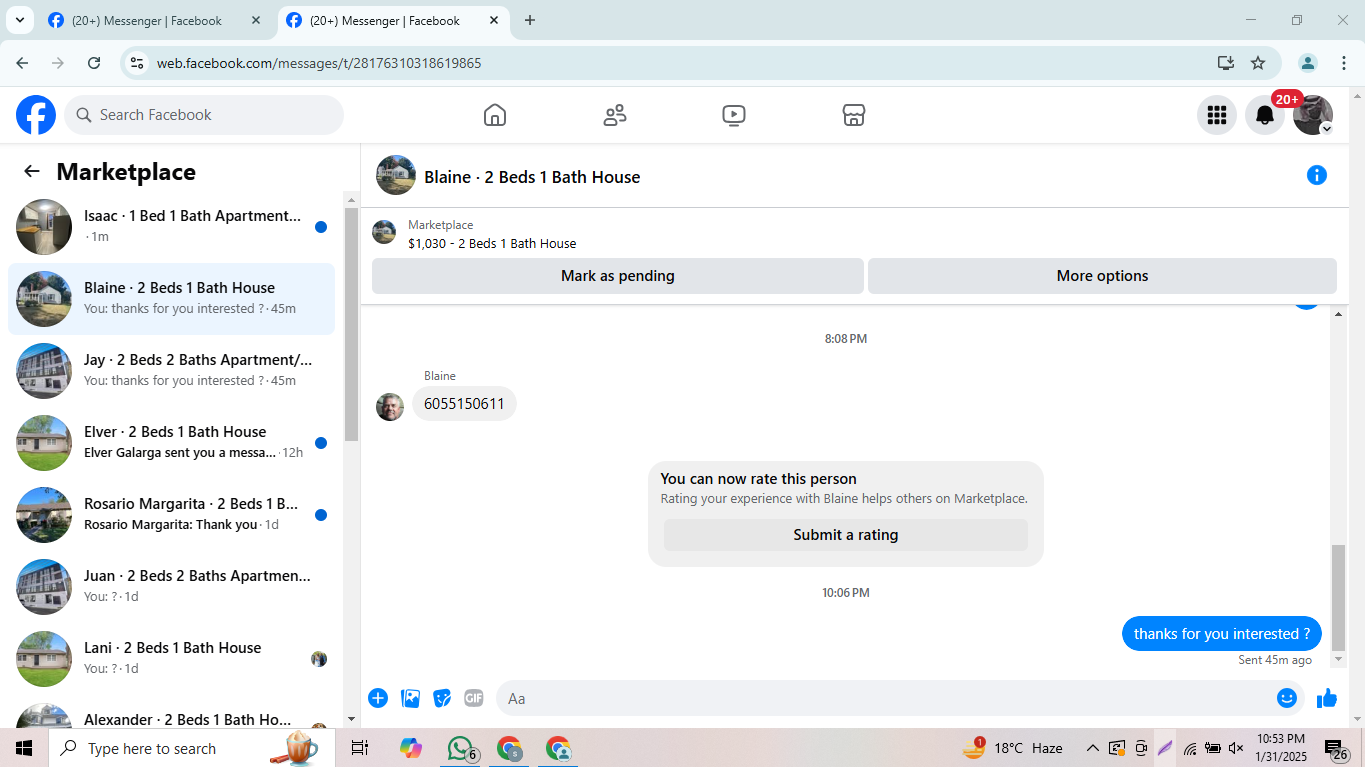Open the Video icon in the top navigation
The image size is (1365, 767).
pos(734,115)
